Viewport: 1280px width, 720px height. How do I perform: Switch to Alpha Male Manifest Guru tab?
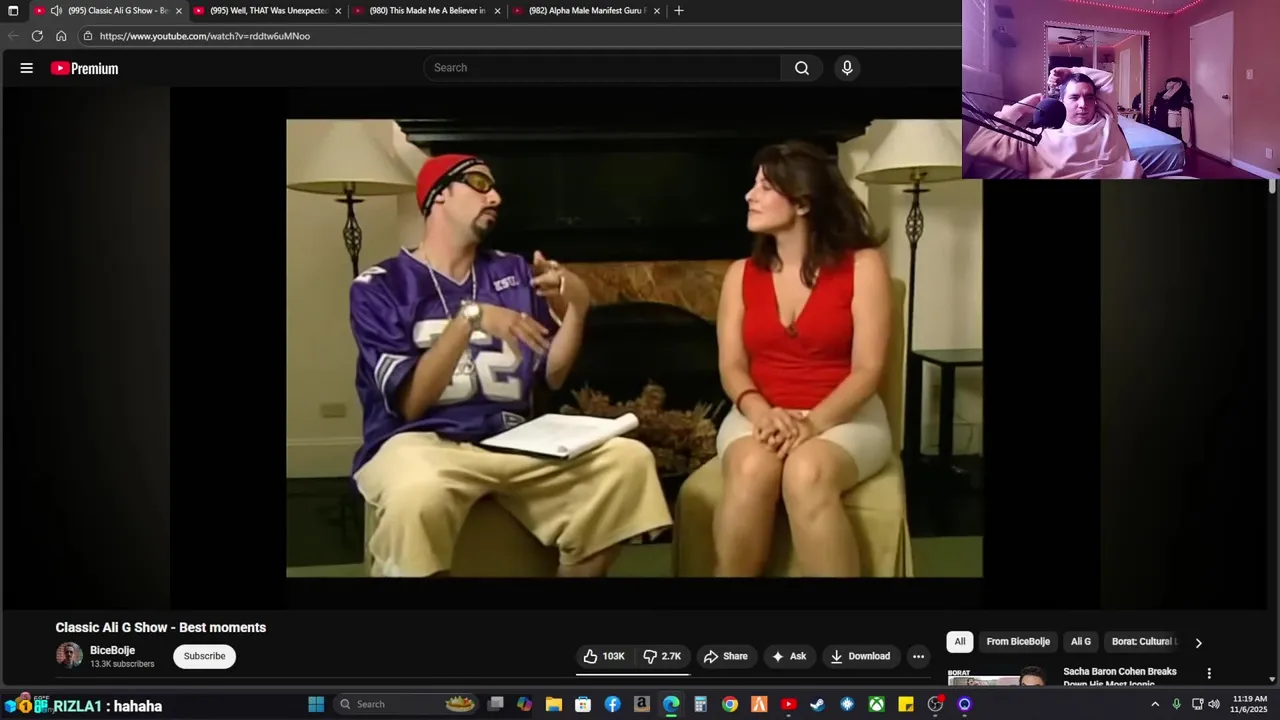tap(587, 11)
